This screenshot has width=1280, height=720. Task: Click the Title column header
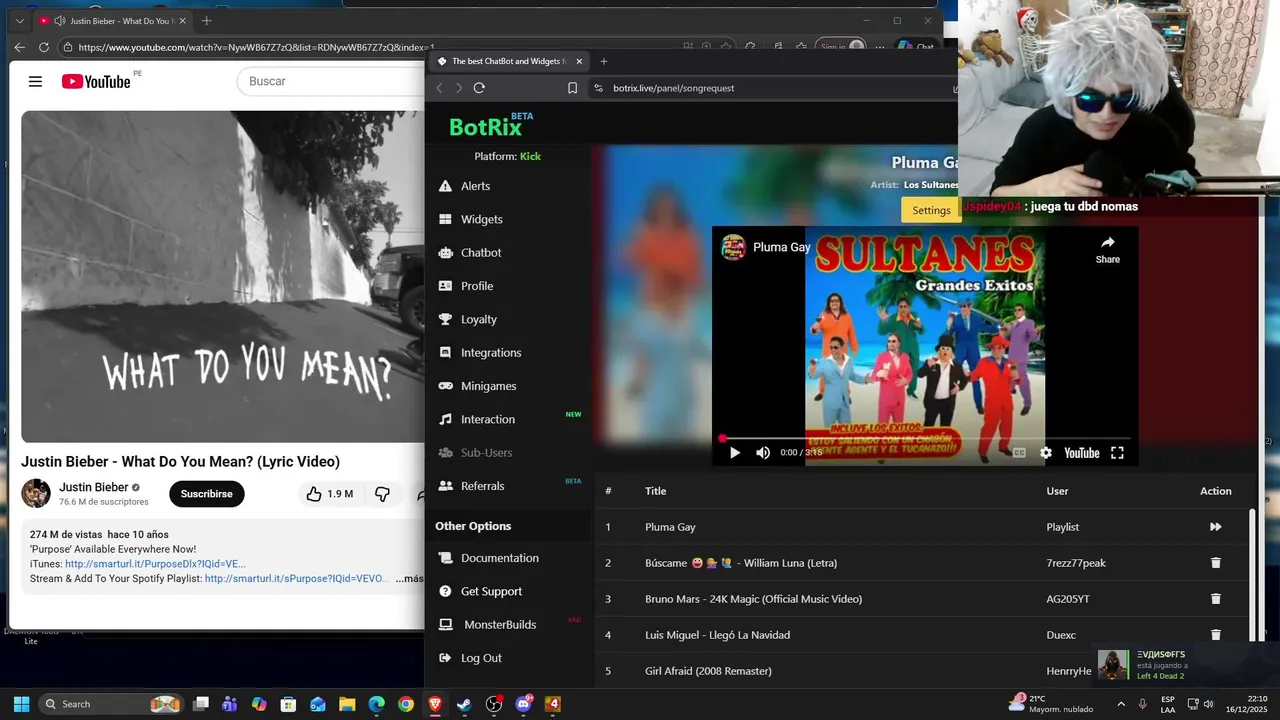coord(656,491)
